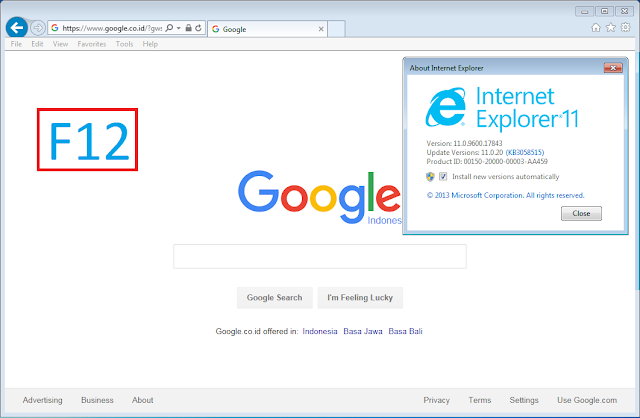The height and width of the screenshot is (418, 640).
Task: Click the UAC shield icon in About dialog
Action: 430,176
